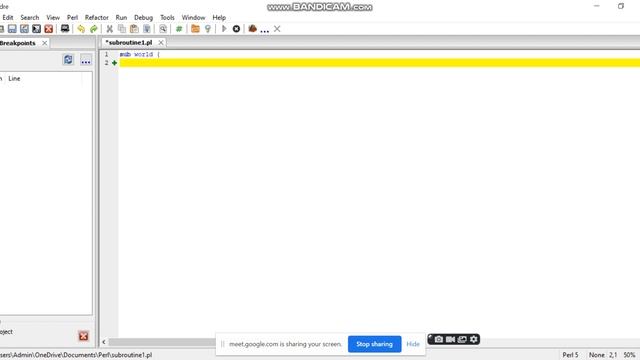640x360 pixels.
Task: Click the green plus marker on line 2
Action: [114, 63]
